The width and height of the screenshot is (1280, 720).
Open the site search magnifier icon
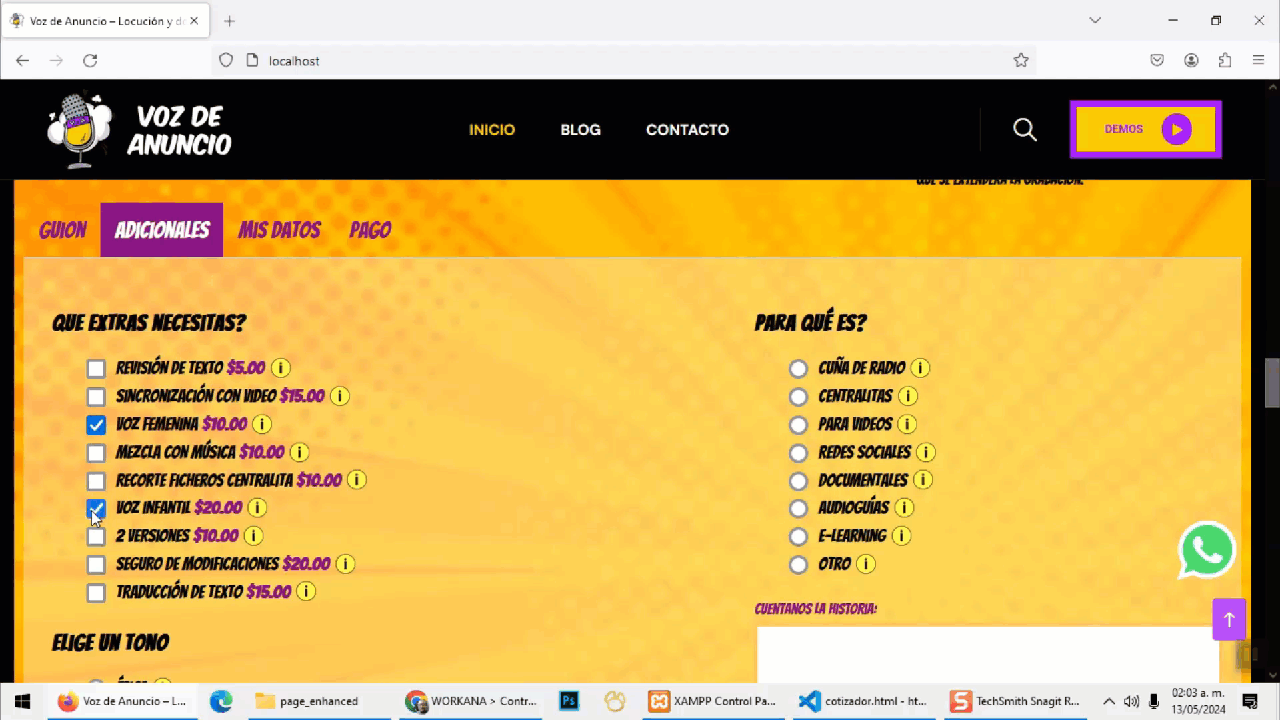click(x=1024, y=129)
